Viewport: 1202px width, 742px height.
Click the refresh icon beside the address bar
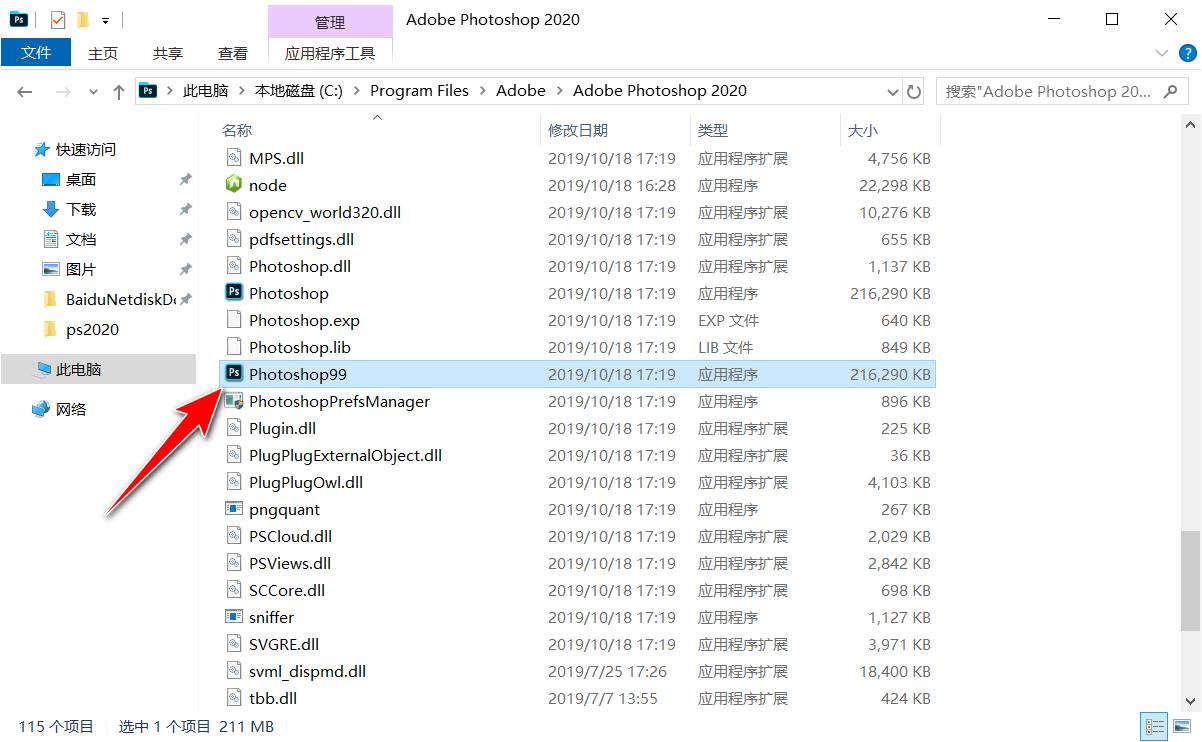pyautogui.click(x=914, y=90)
